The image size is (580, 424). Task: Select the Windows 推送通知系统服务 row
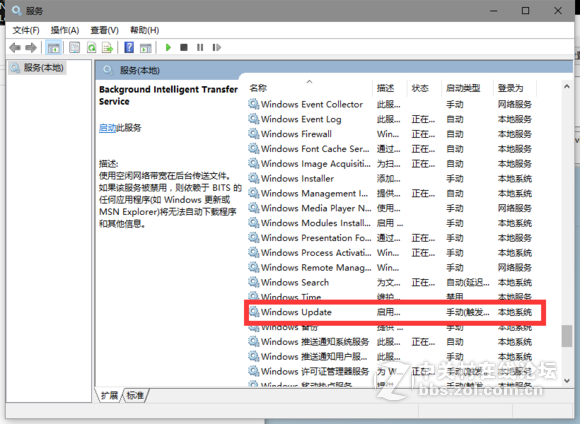(391, 341)
